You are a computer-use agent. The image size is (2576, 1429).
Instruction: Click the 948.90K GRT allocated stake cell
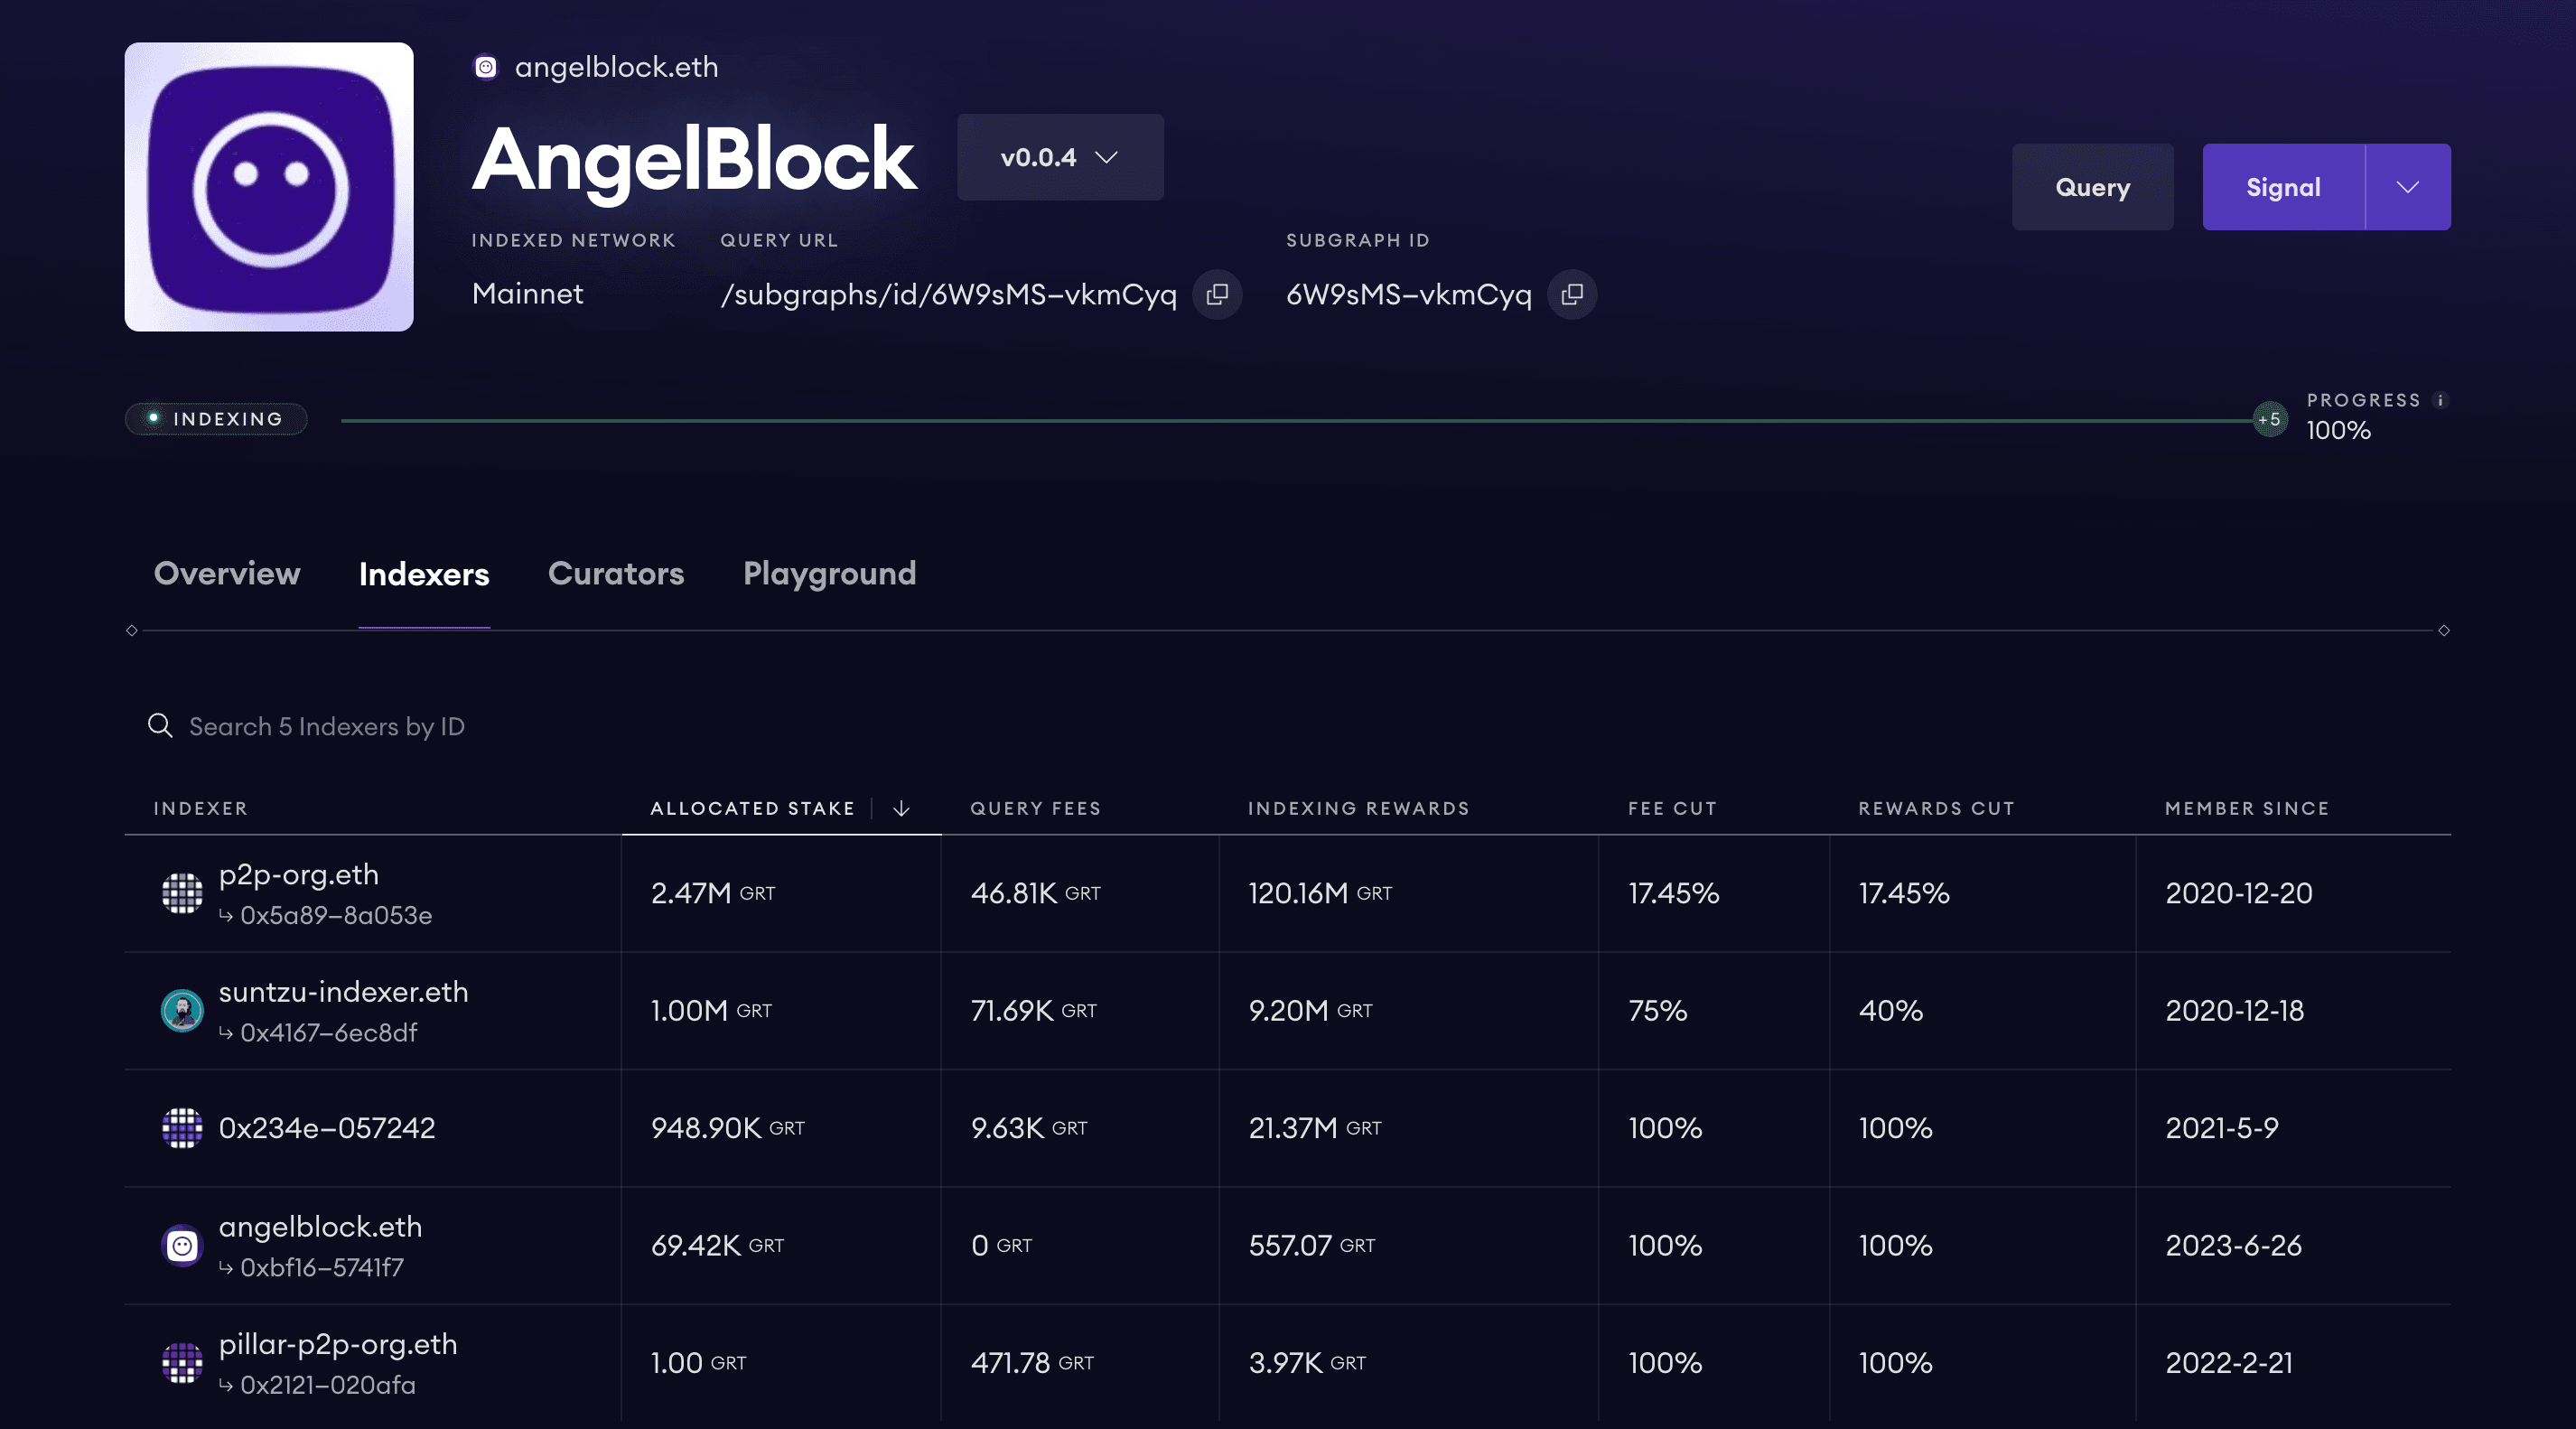coord(727,1128)
